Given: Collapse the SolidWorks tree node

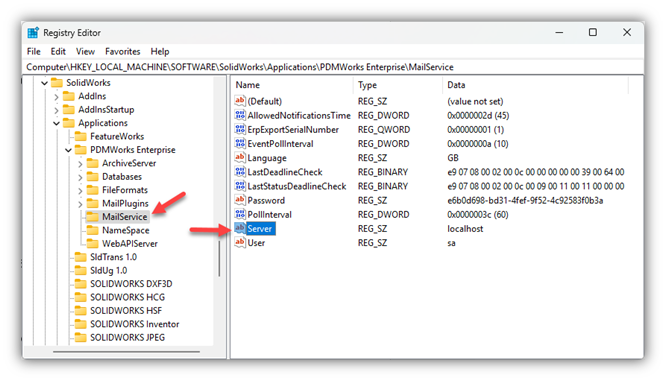Looking at the screenshot, I should point(45,83).
